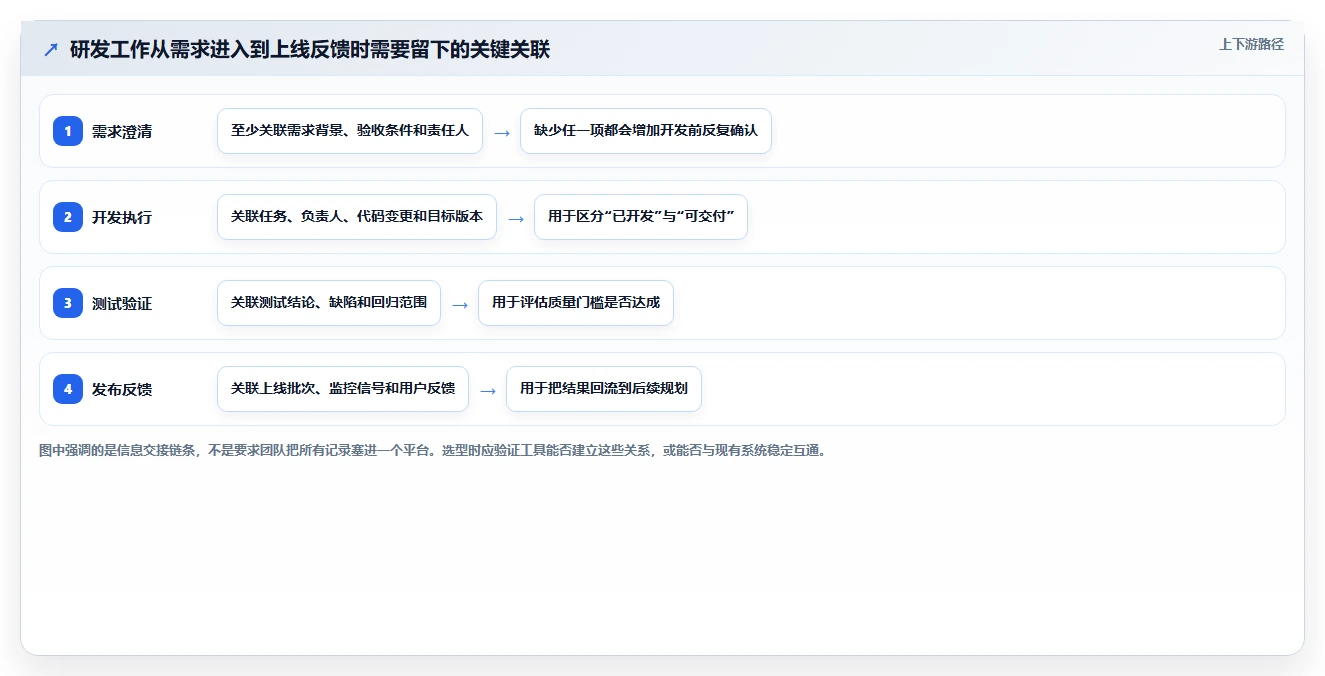Viewport: 1325px width, 676px height.
Task: Click the 测试验证 step label
Action: pyautogui.click(x=122, y=303)
